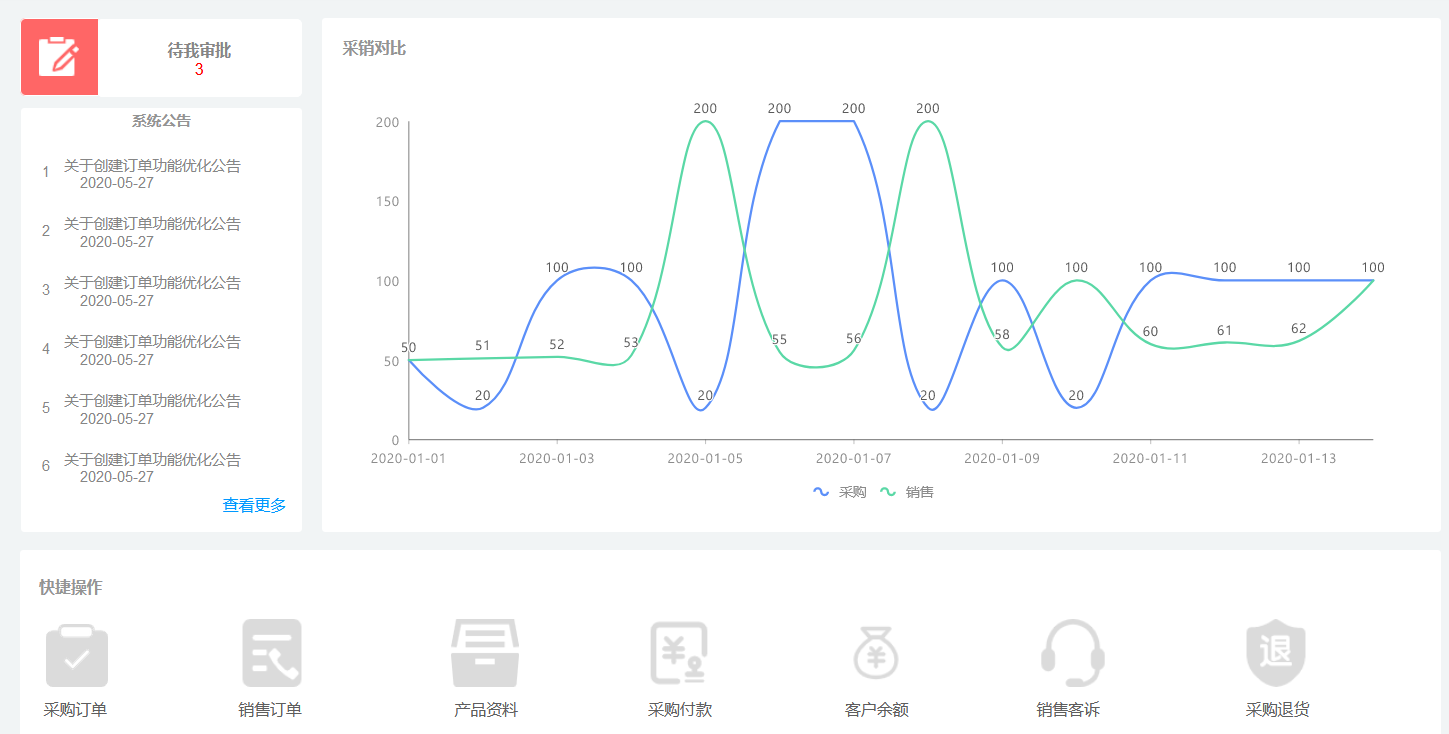This screenshot has height=734, width=1449.
Task: Click the data label 56 on chart
Action: coord(853,338)
